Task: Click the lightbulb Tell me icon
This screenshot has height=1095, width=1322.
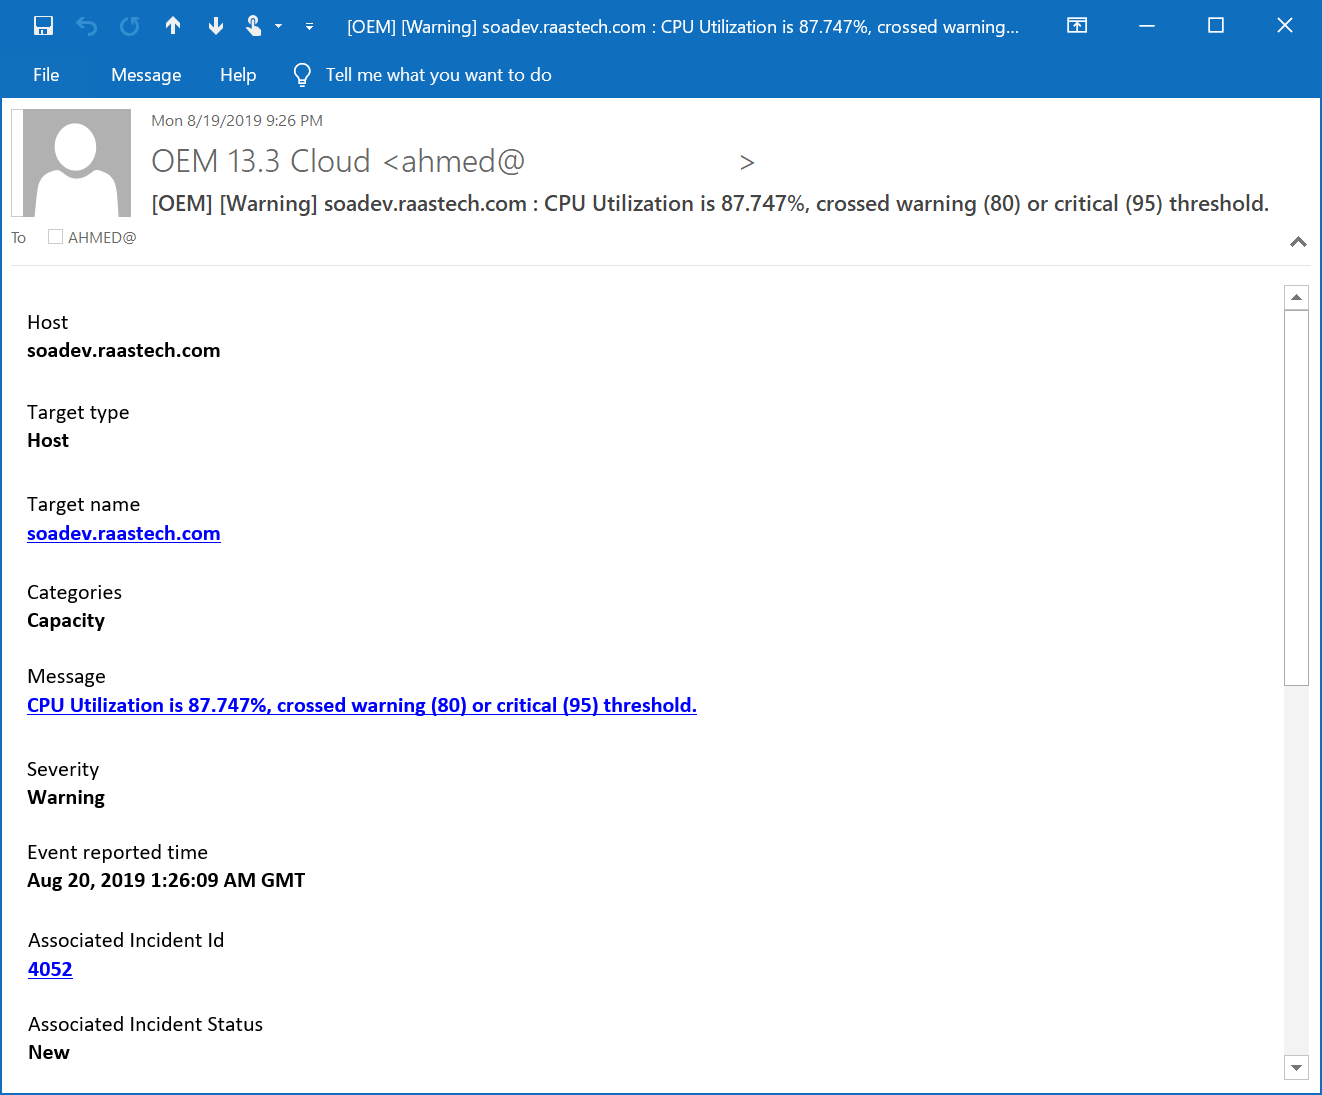Action: tap(302, 75)
